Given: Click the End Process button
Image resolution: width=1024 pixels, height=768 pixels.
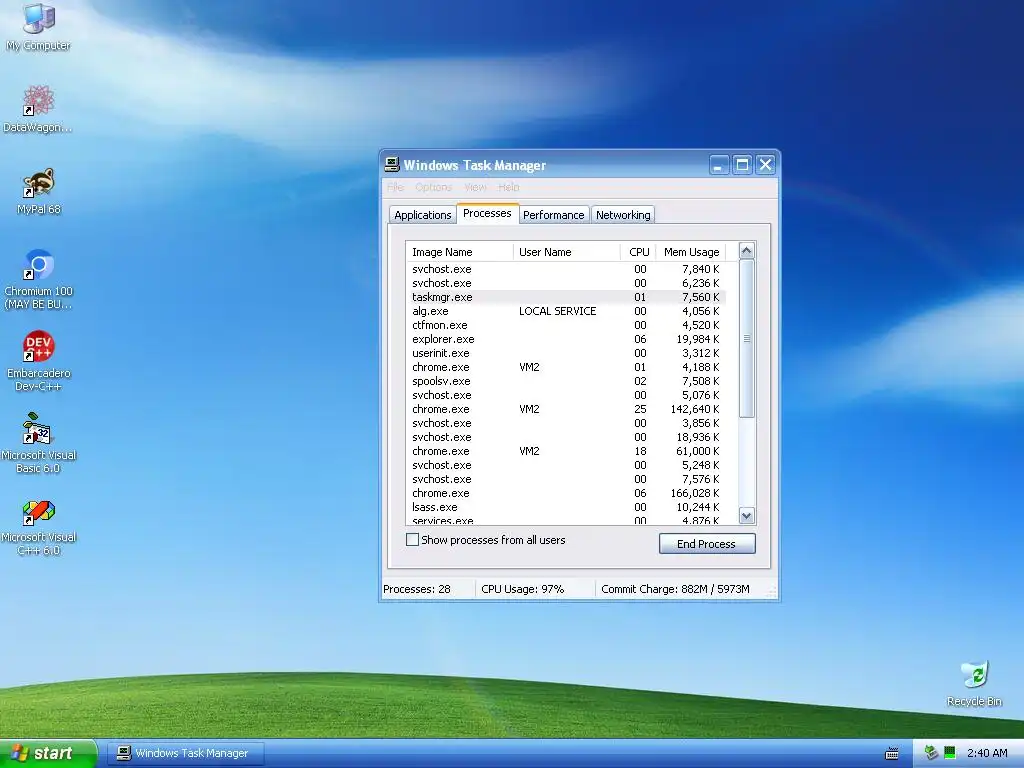Looking at the screenshot, I should point(707,544).
